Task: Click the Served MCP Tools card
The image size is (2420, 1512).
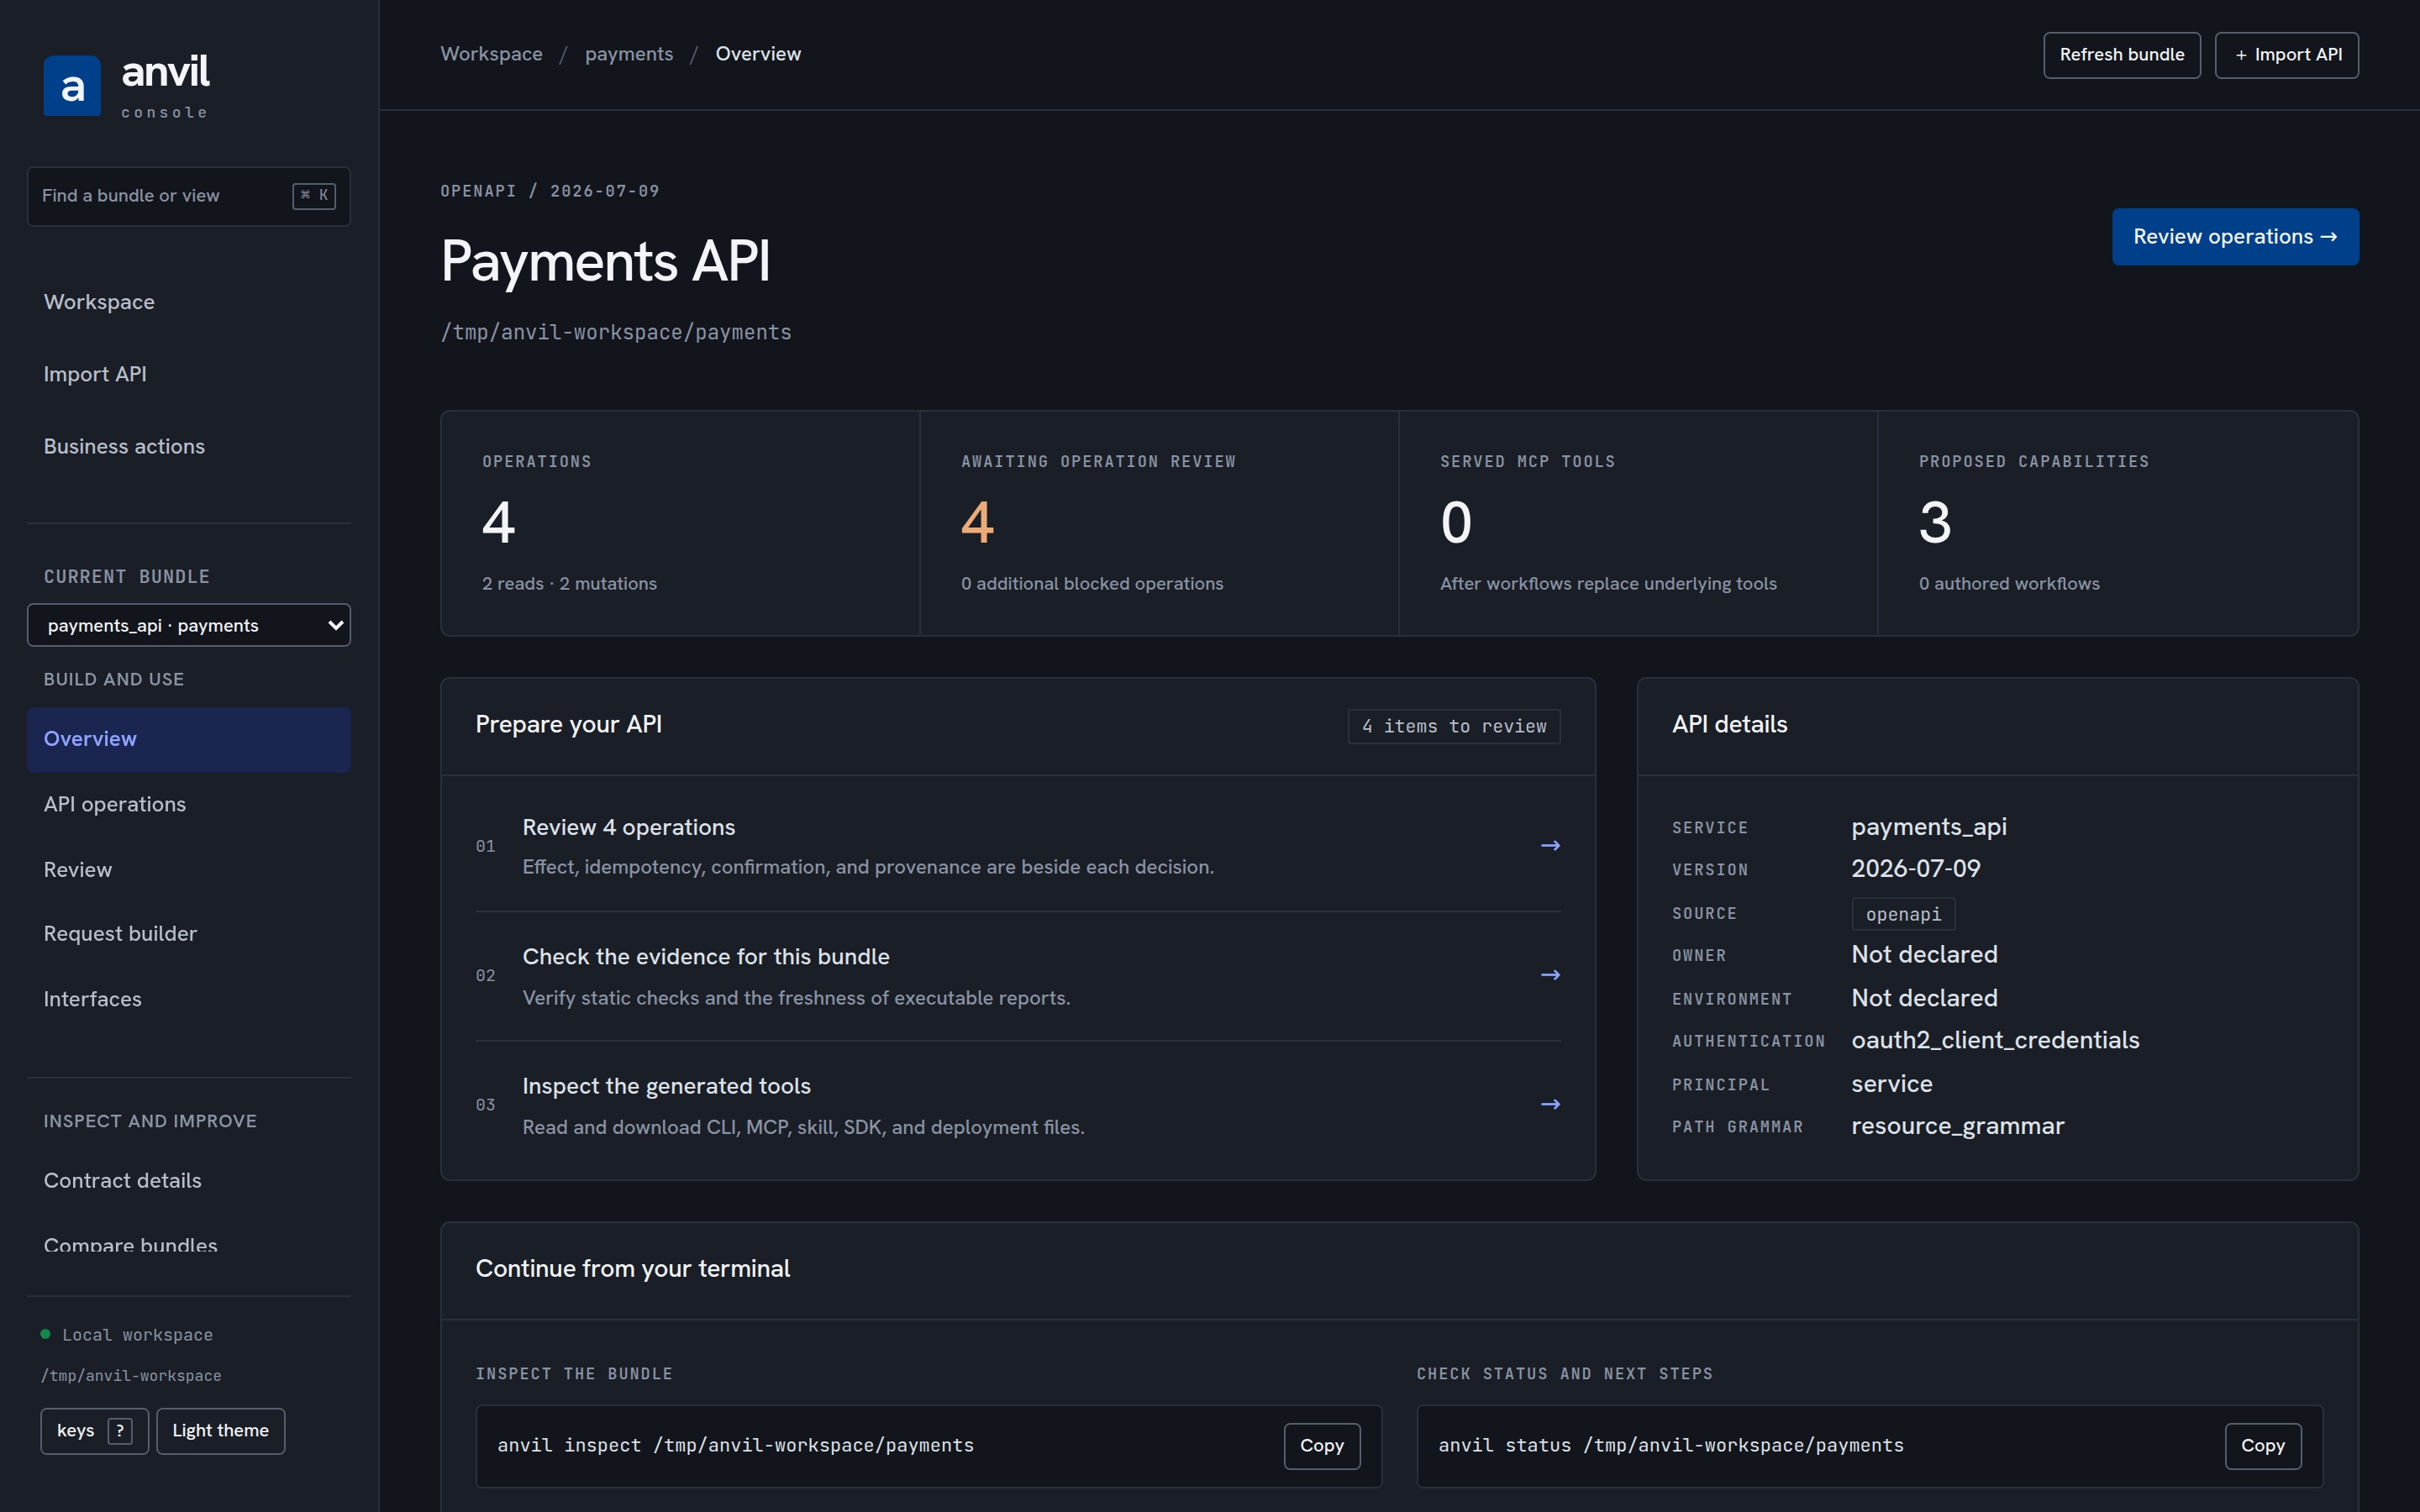Action: [x=1638, y=523]
